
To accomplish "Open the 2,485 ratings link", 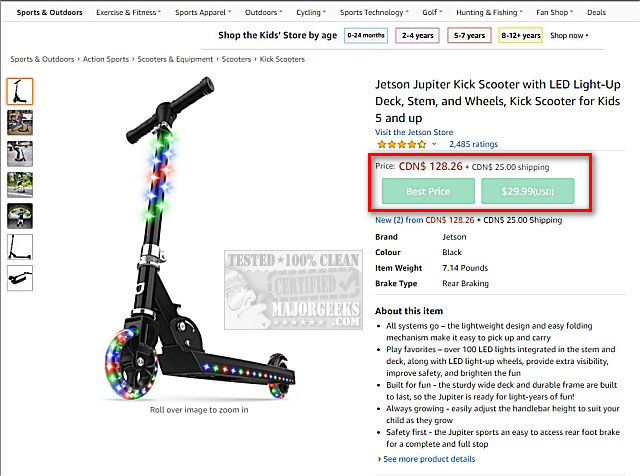I will point(473,144).
